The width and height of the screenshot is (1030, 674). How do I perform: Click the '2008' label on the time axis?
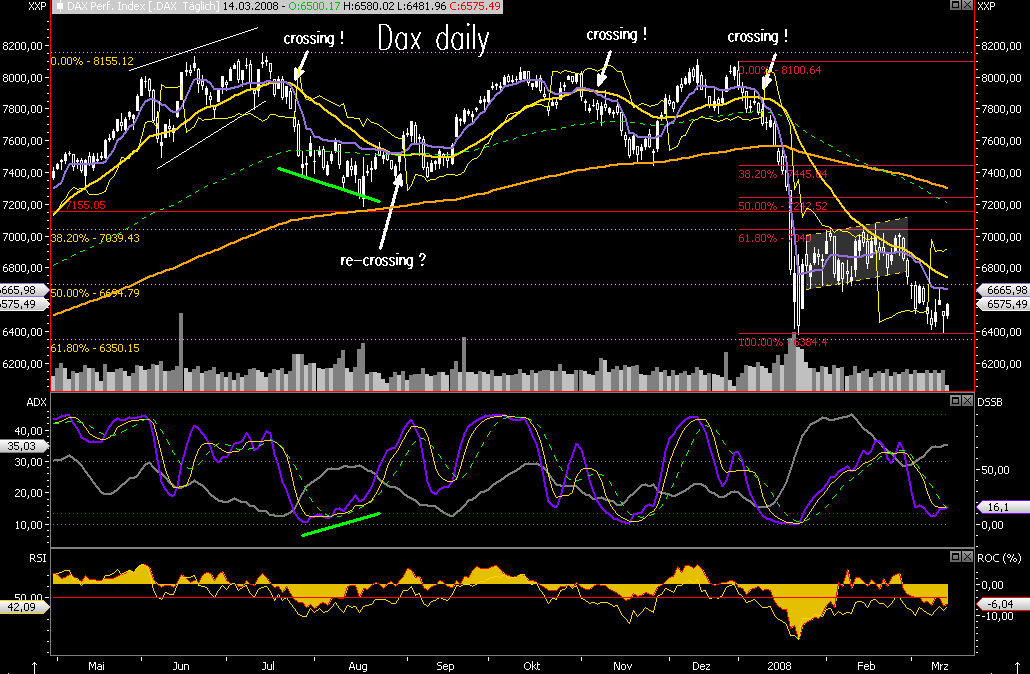click(x=780, y=666)
